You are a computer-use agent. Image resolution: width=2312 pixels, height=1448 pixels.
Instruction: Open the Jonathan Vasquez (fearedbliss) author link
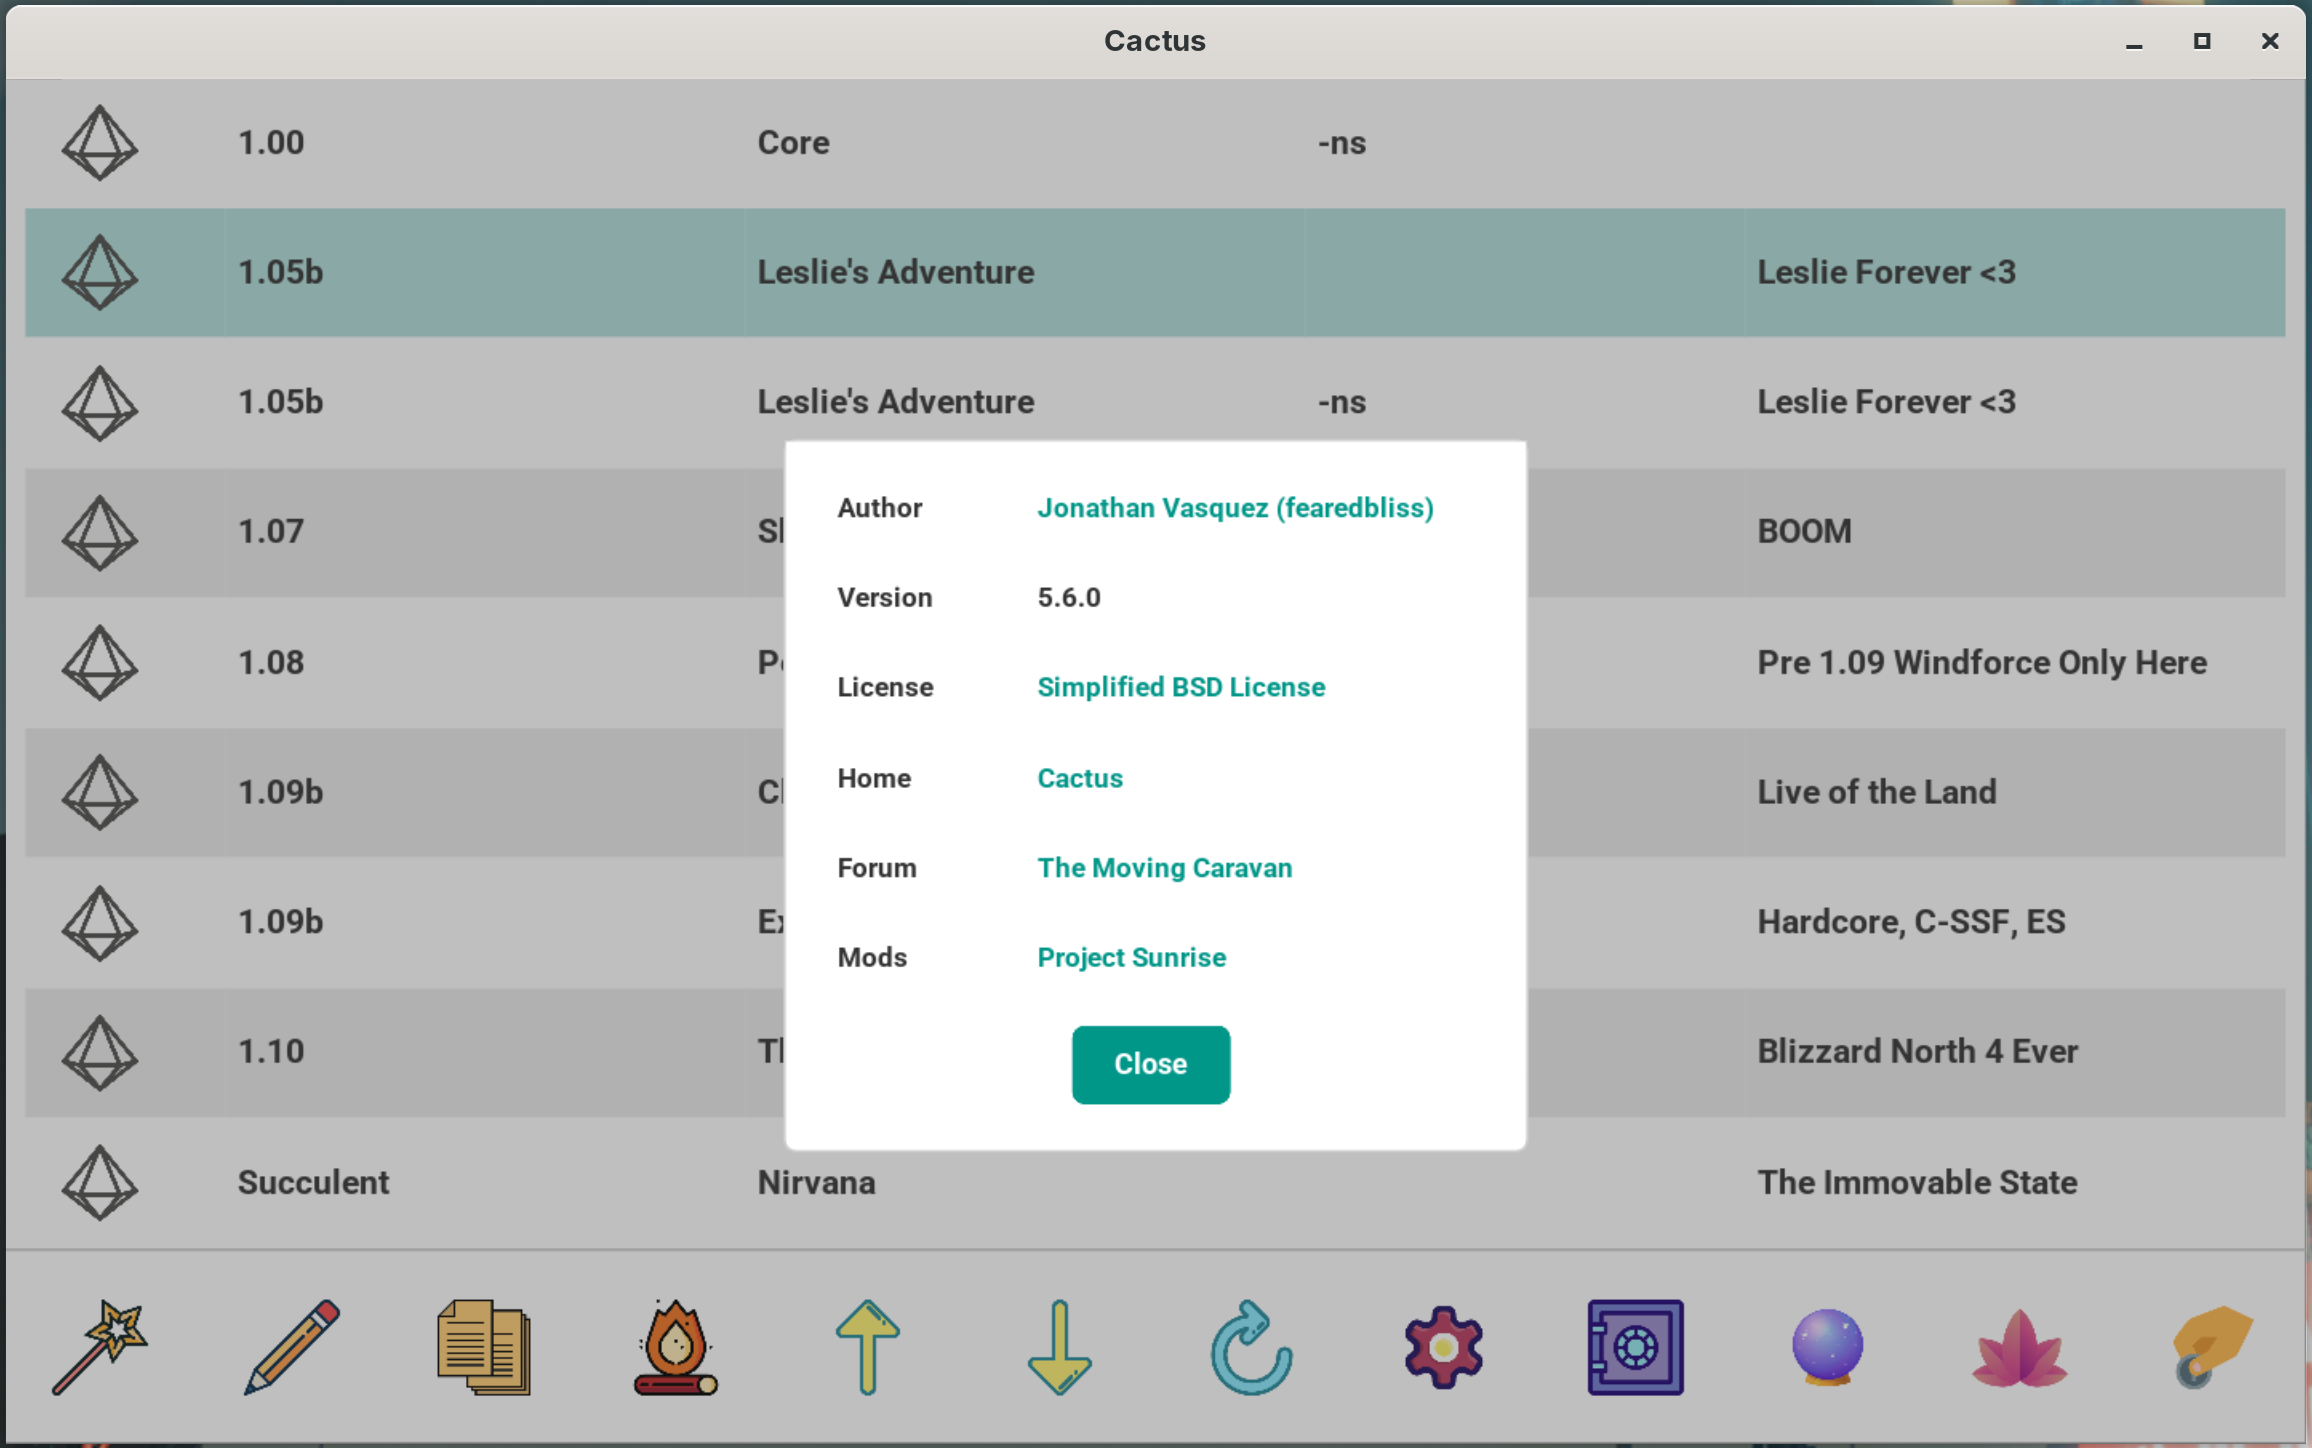tap(1235, 508)
